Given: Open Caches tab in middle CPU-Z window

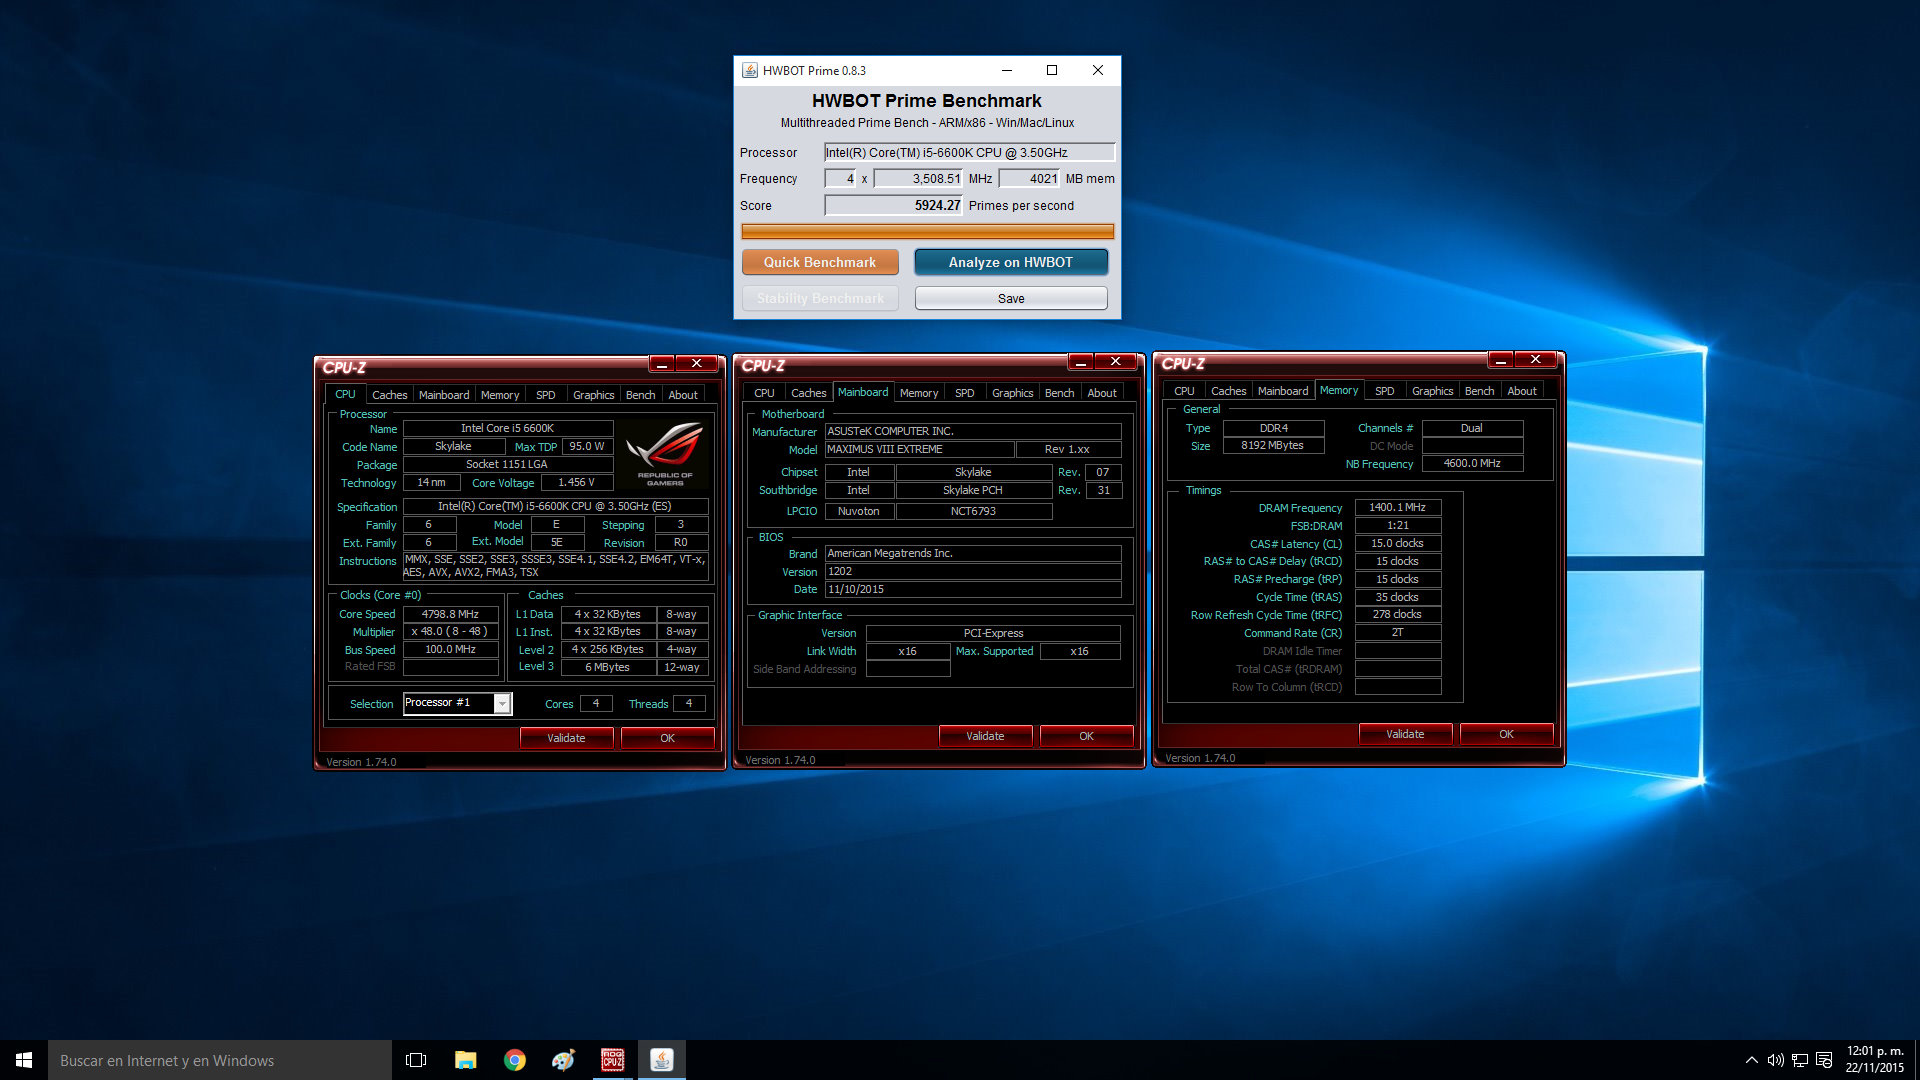Looking at the screenshot, I should click(809, 393).
